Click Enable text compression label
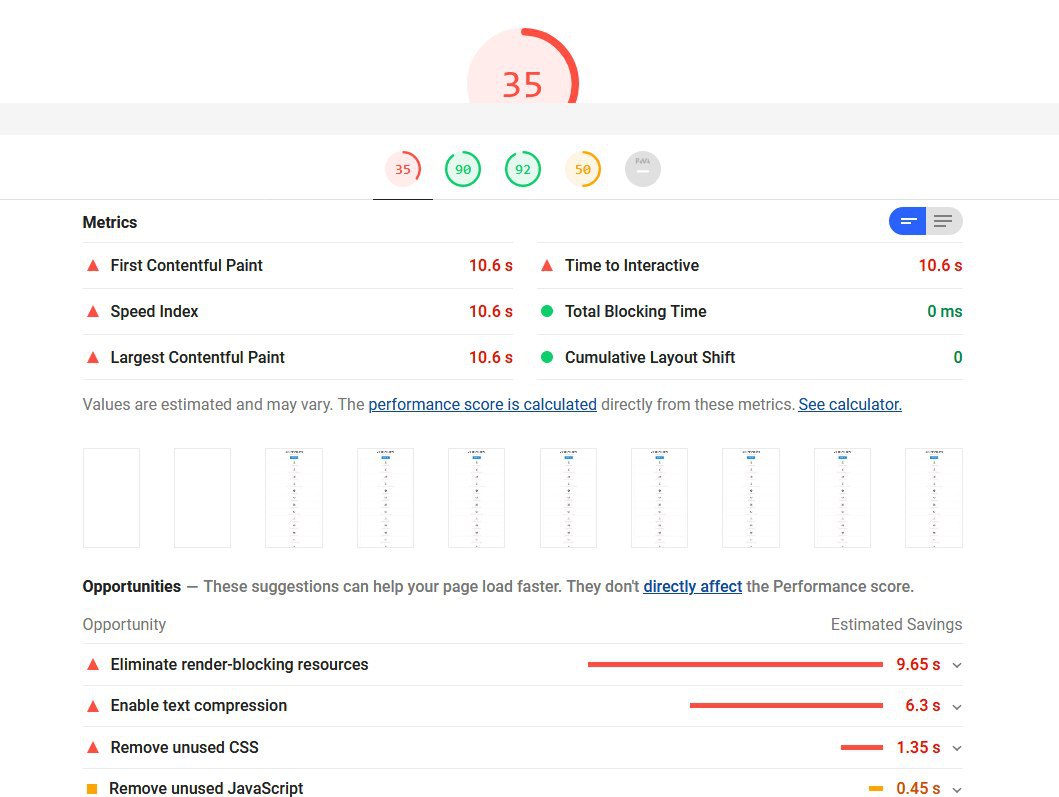The height and width of the screenshot is (797, 1059). [199, 706]
